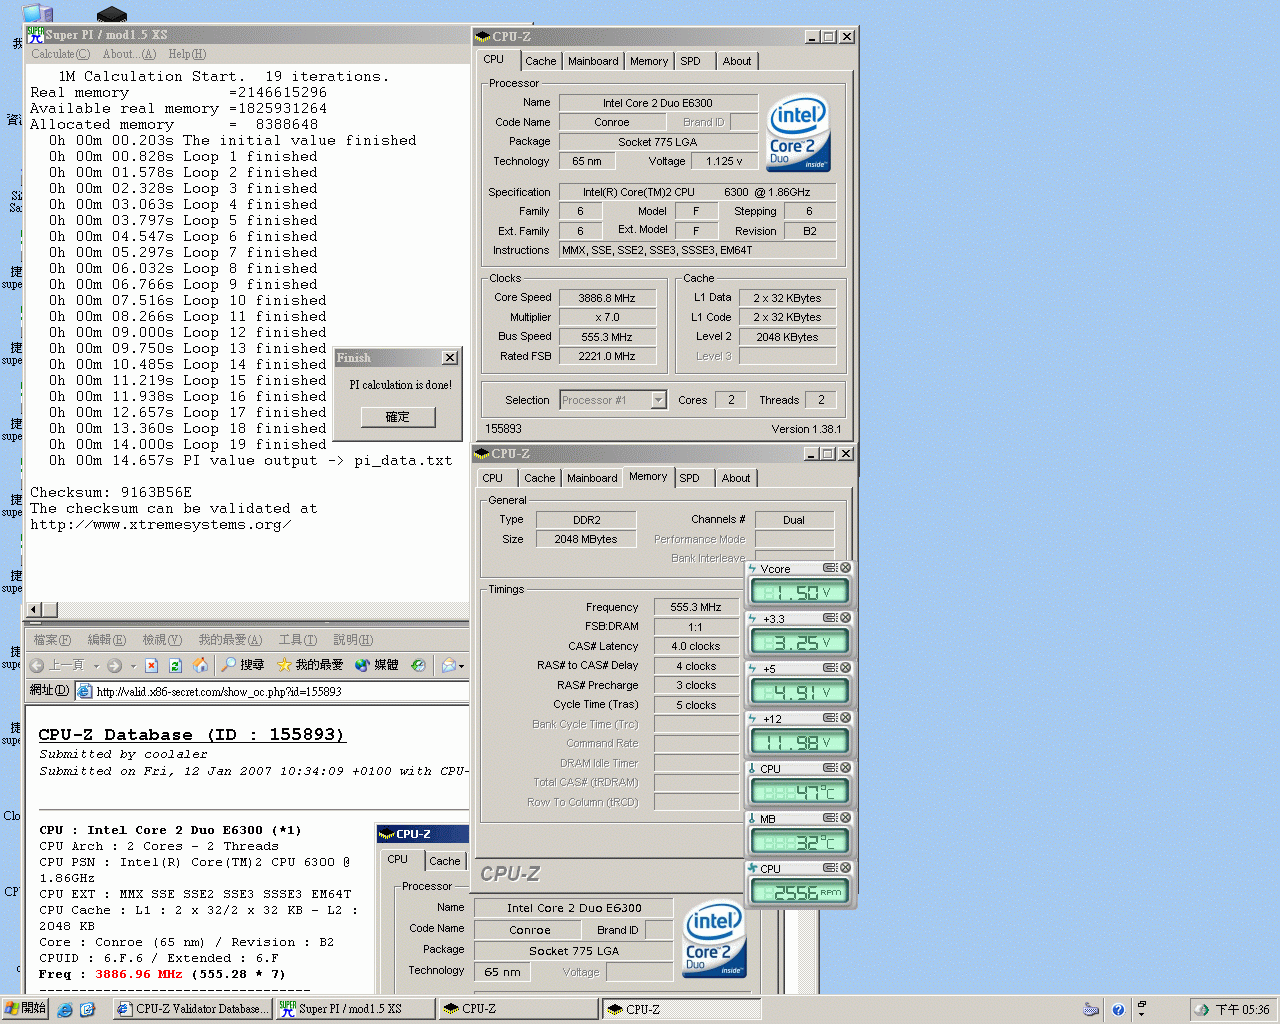Click the CPU fan icon on RPM widget
Image resolution: width=1280 pixels, height=1024 pixels.
point(752,868)
